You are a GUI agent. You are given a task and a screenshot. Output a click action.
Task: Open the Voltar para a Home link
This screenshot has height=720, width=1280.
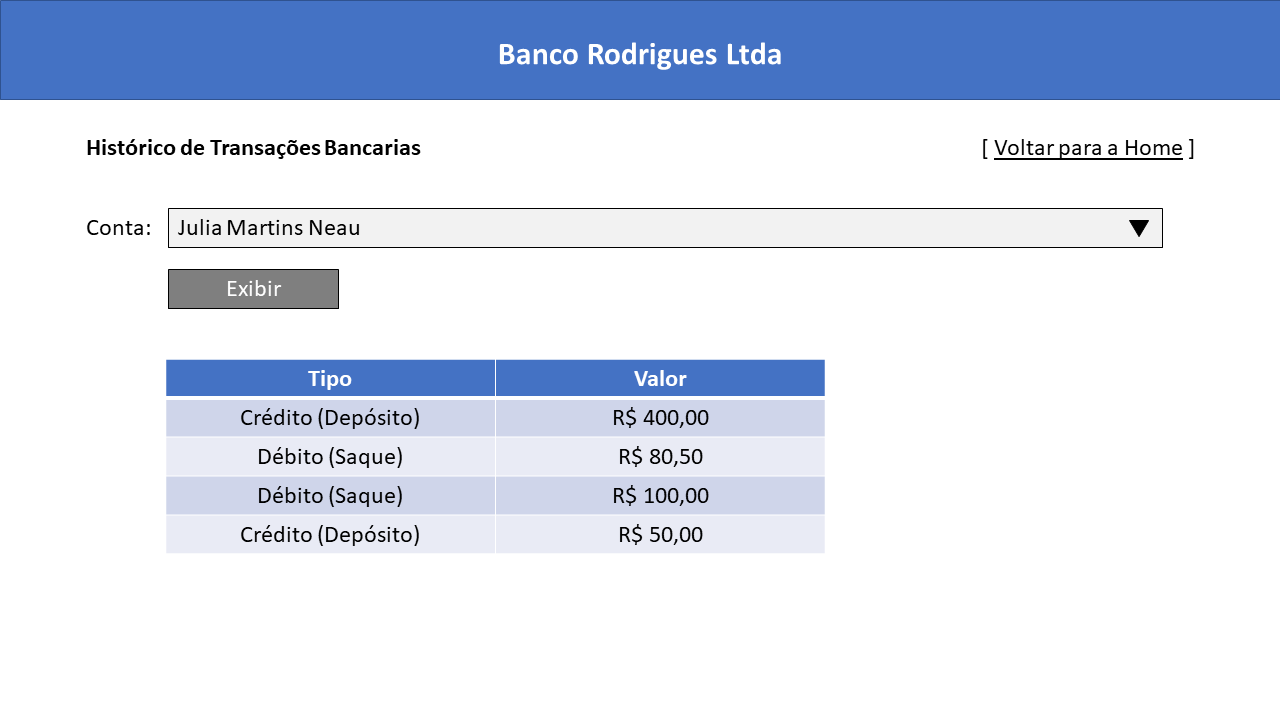(x=1088, y=148)
